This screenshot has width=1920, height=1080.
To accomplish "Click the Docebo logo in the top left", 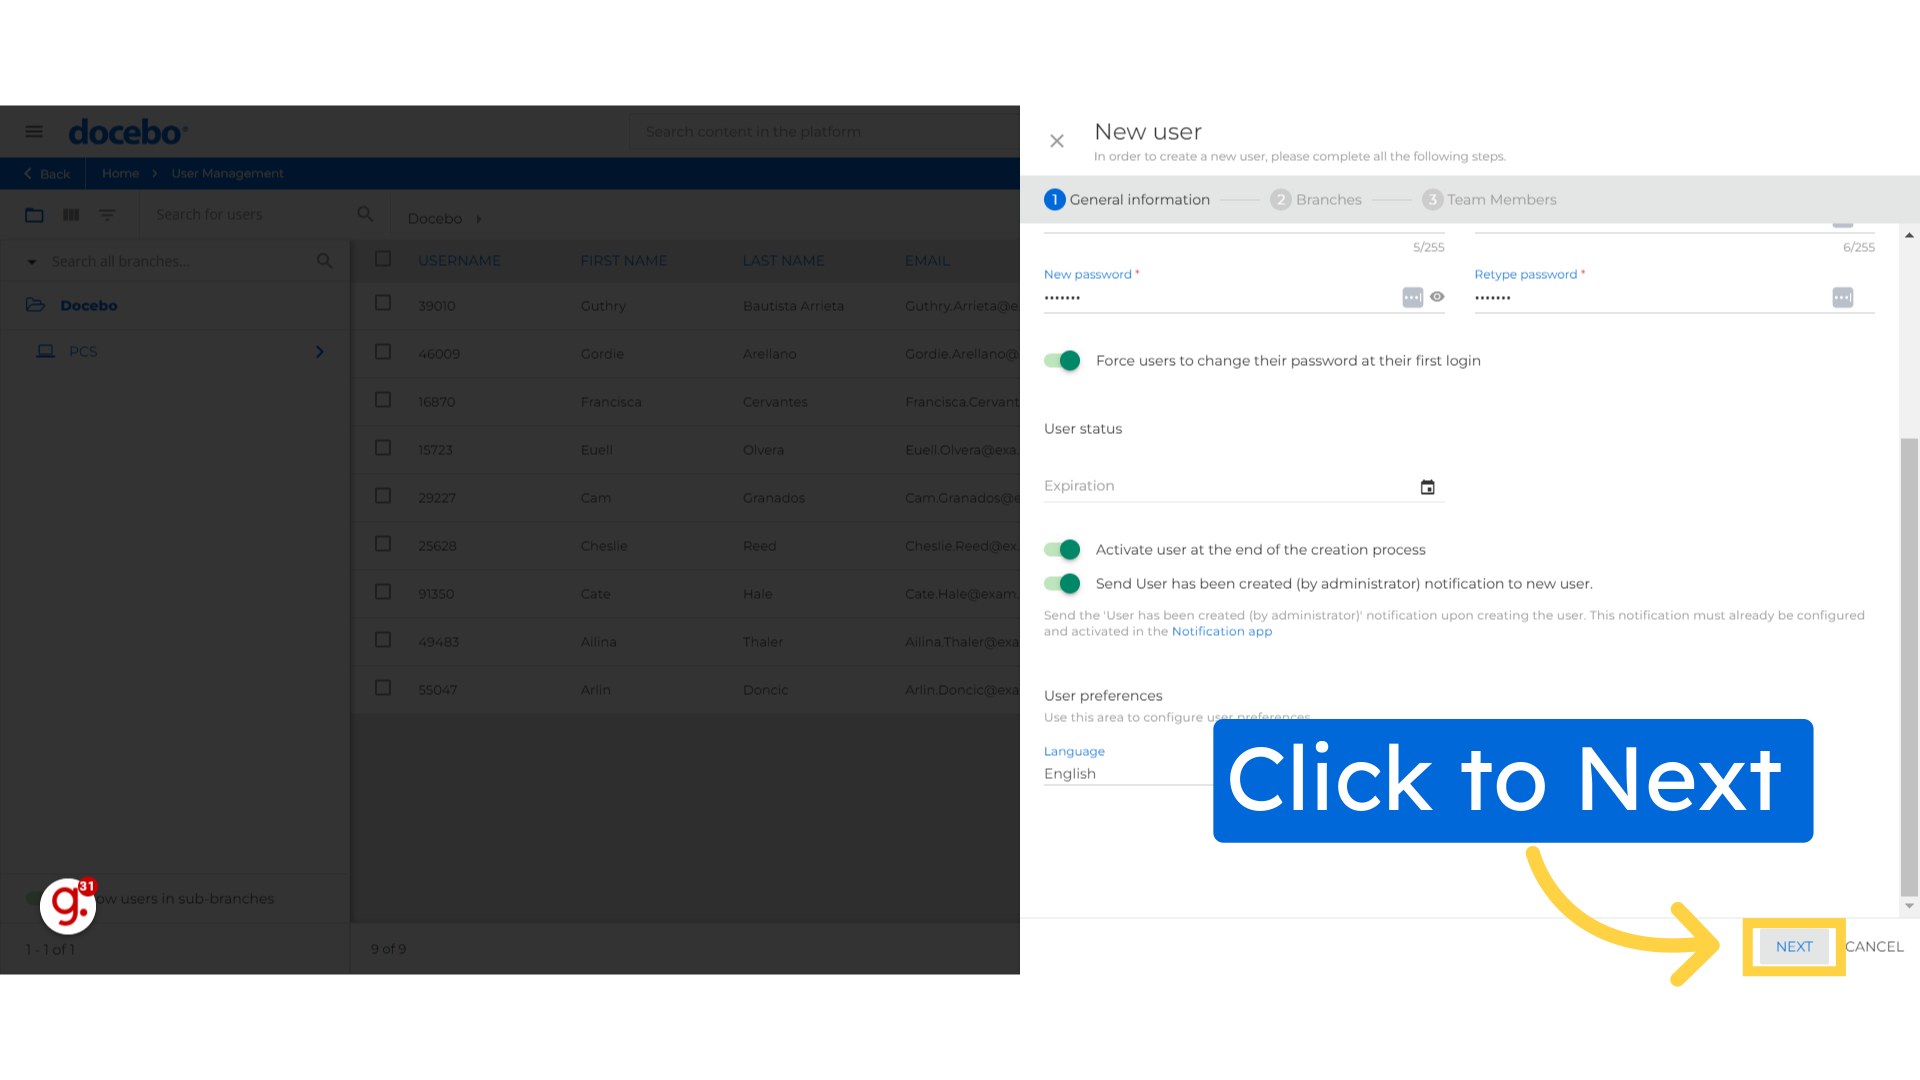I will (x=127, y=131).
